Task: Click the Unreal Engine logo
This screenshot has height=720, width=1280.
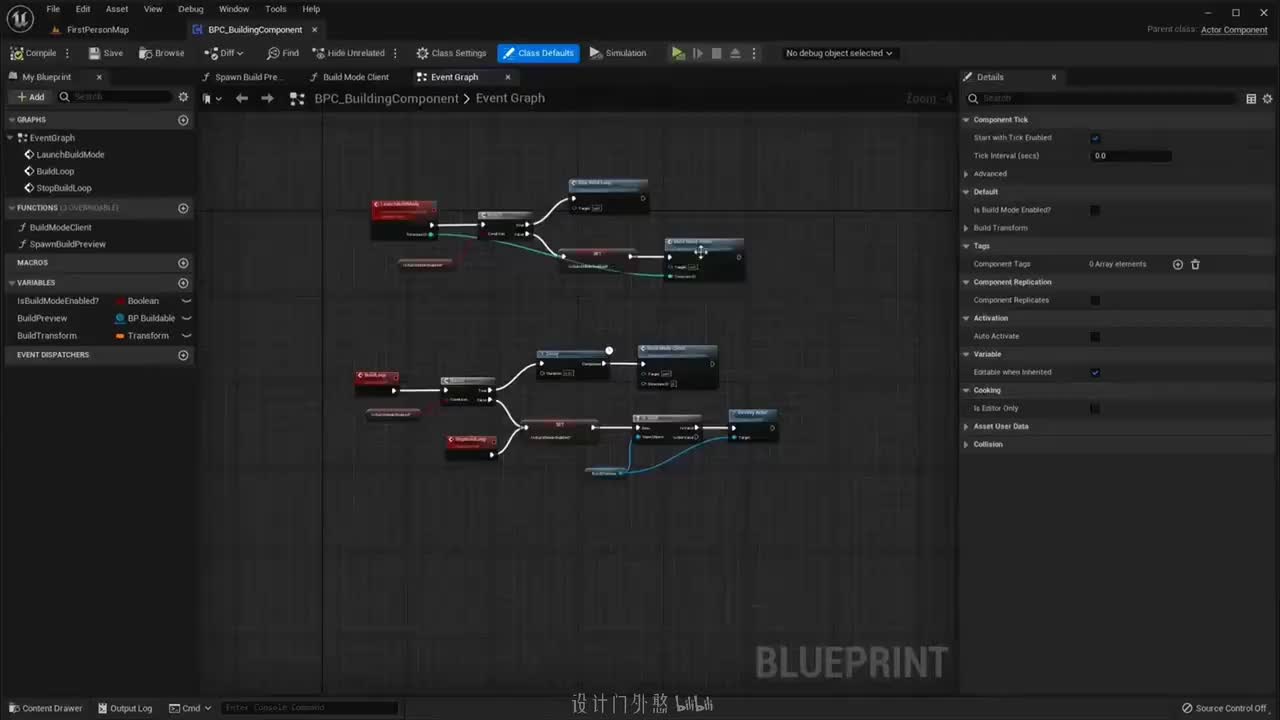Action: (20, 18)
